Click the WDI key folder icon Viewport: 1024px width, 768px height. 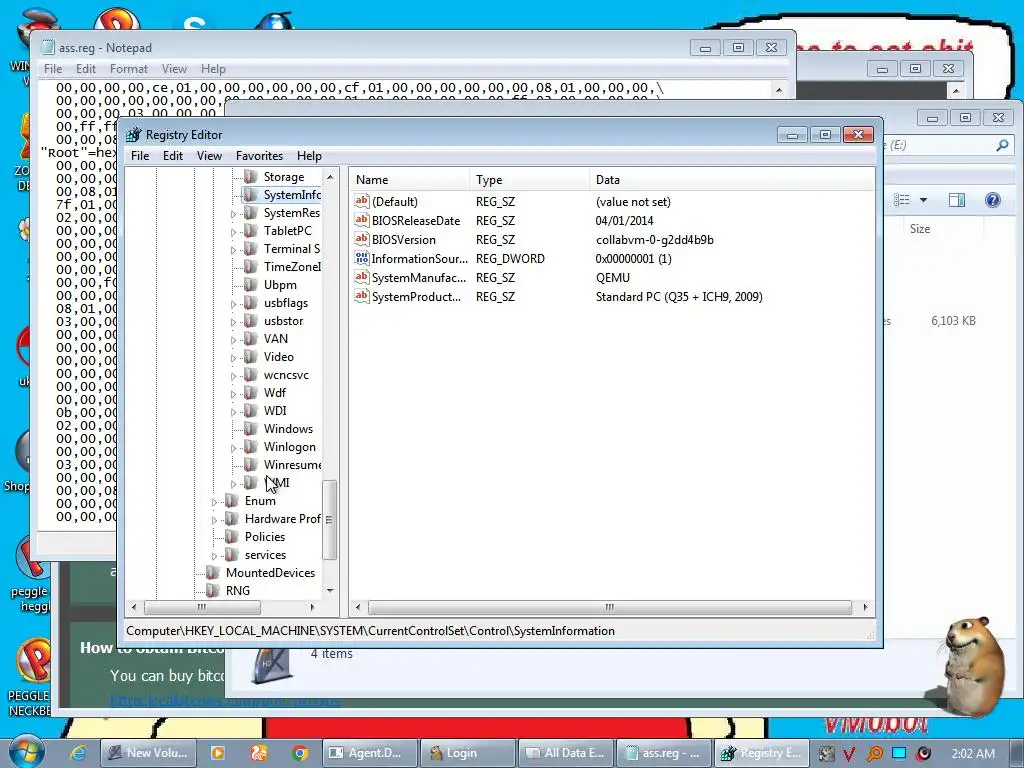point(250,411)
